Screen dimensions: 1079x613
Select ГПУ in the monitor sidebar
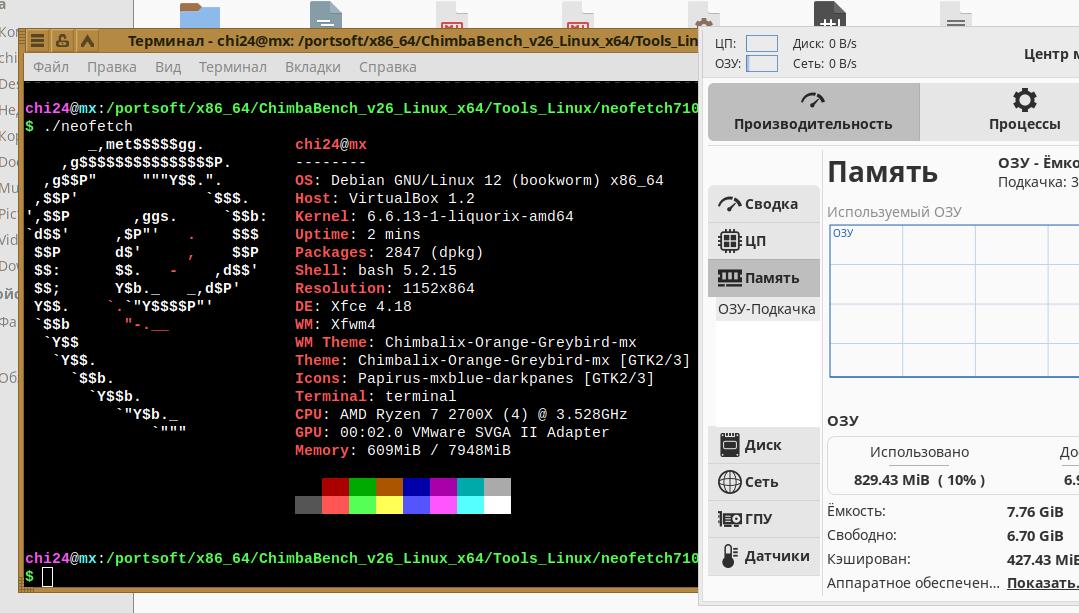pyautogui.click(x=764, y=519)
